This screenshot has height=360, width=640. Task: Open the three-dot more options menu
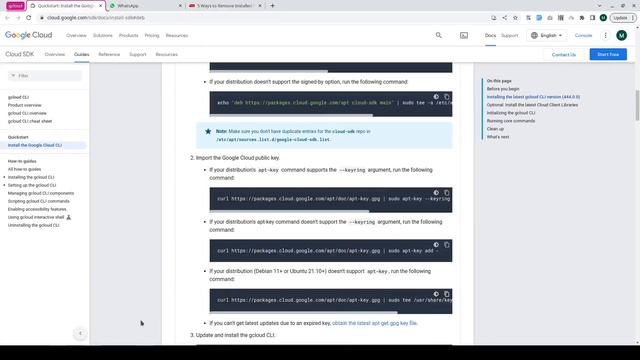tap(606, 36)
